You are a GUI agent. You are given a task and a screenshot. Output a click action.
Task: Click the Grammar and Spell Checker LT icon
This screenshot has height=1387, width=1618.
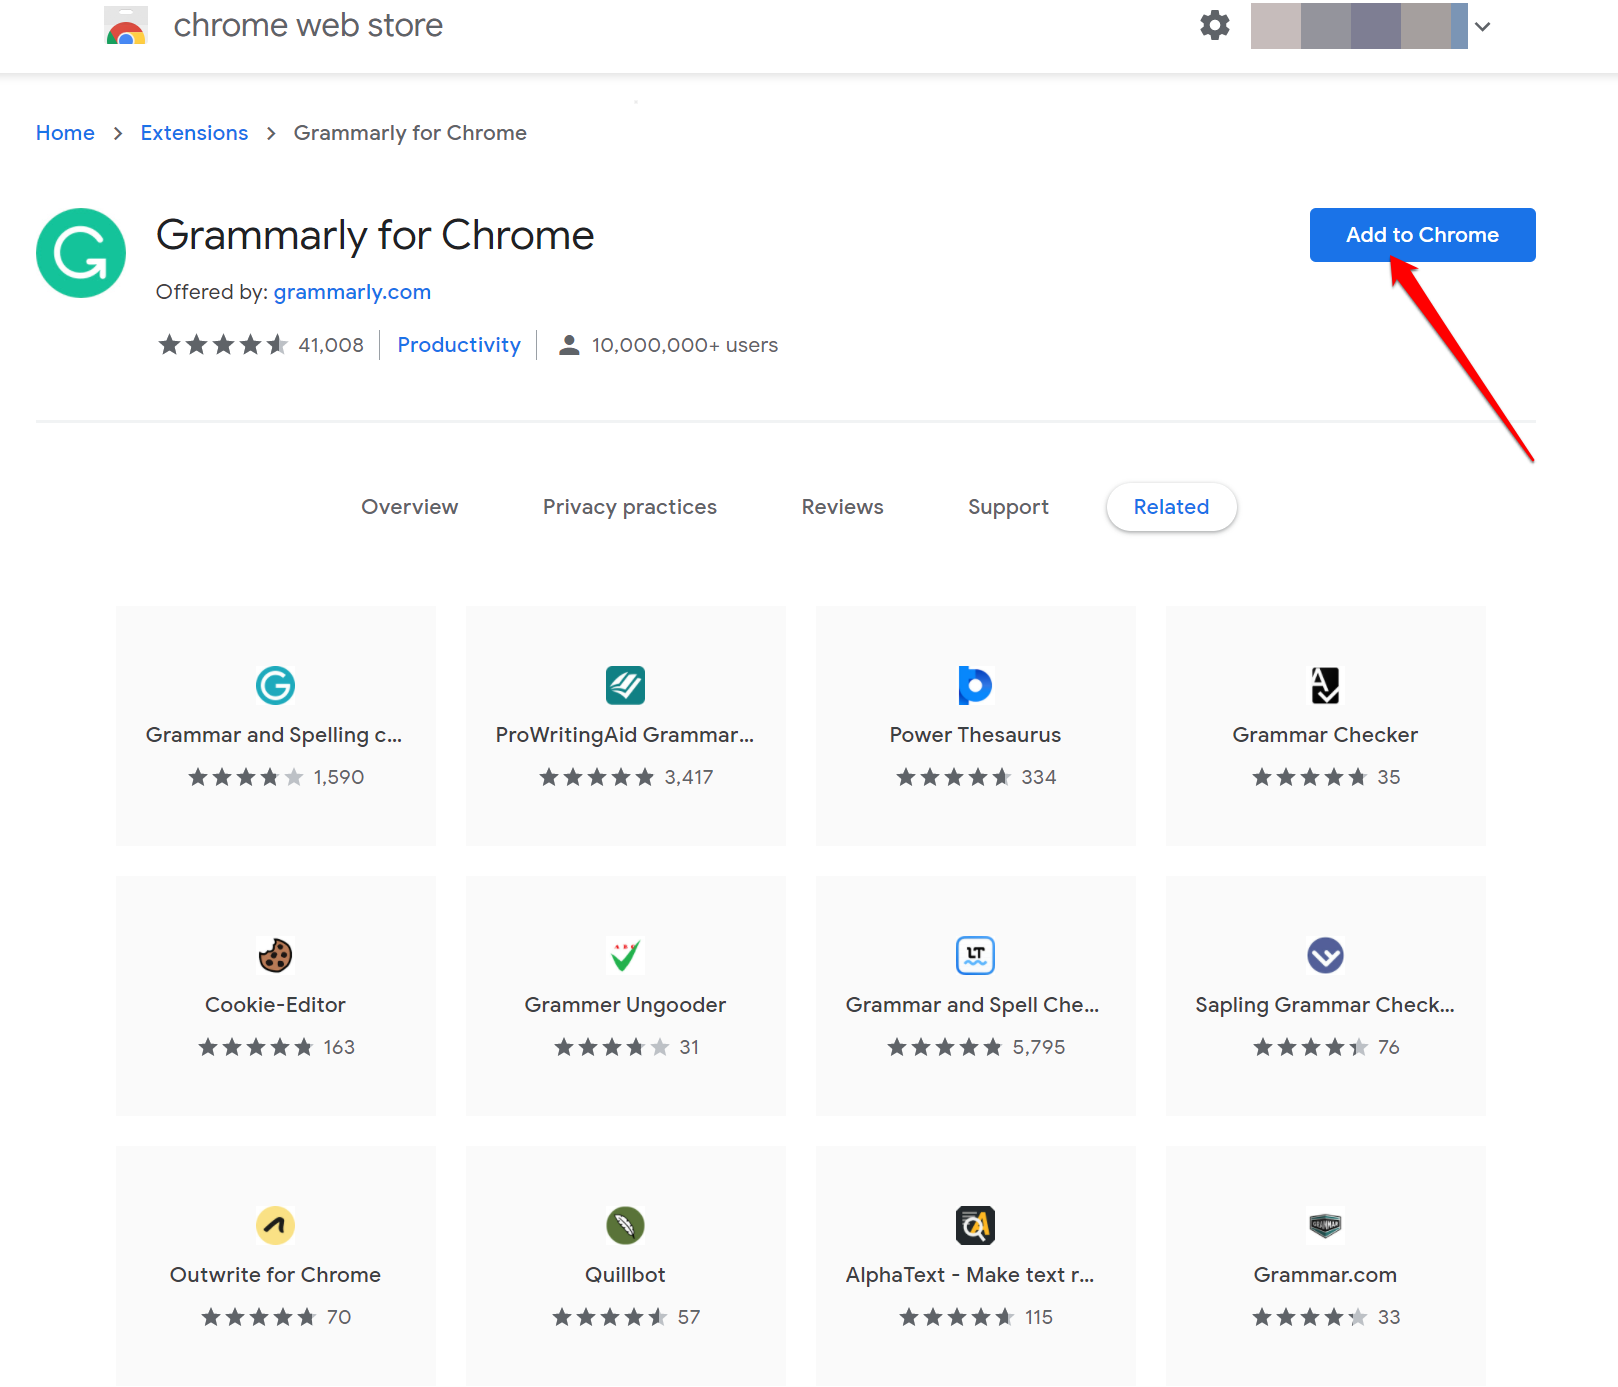tap(975, 955)
